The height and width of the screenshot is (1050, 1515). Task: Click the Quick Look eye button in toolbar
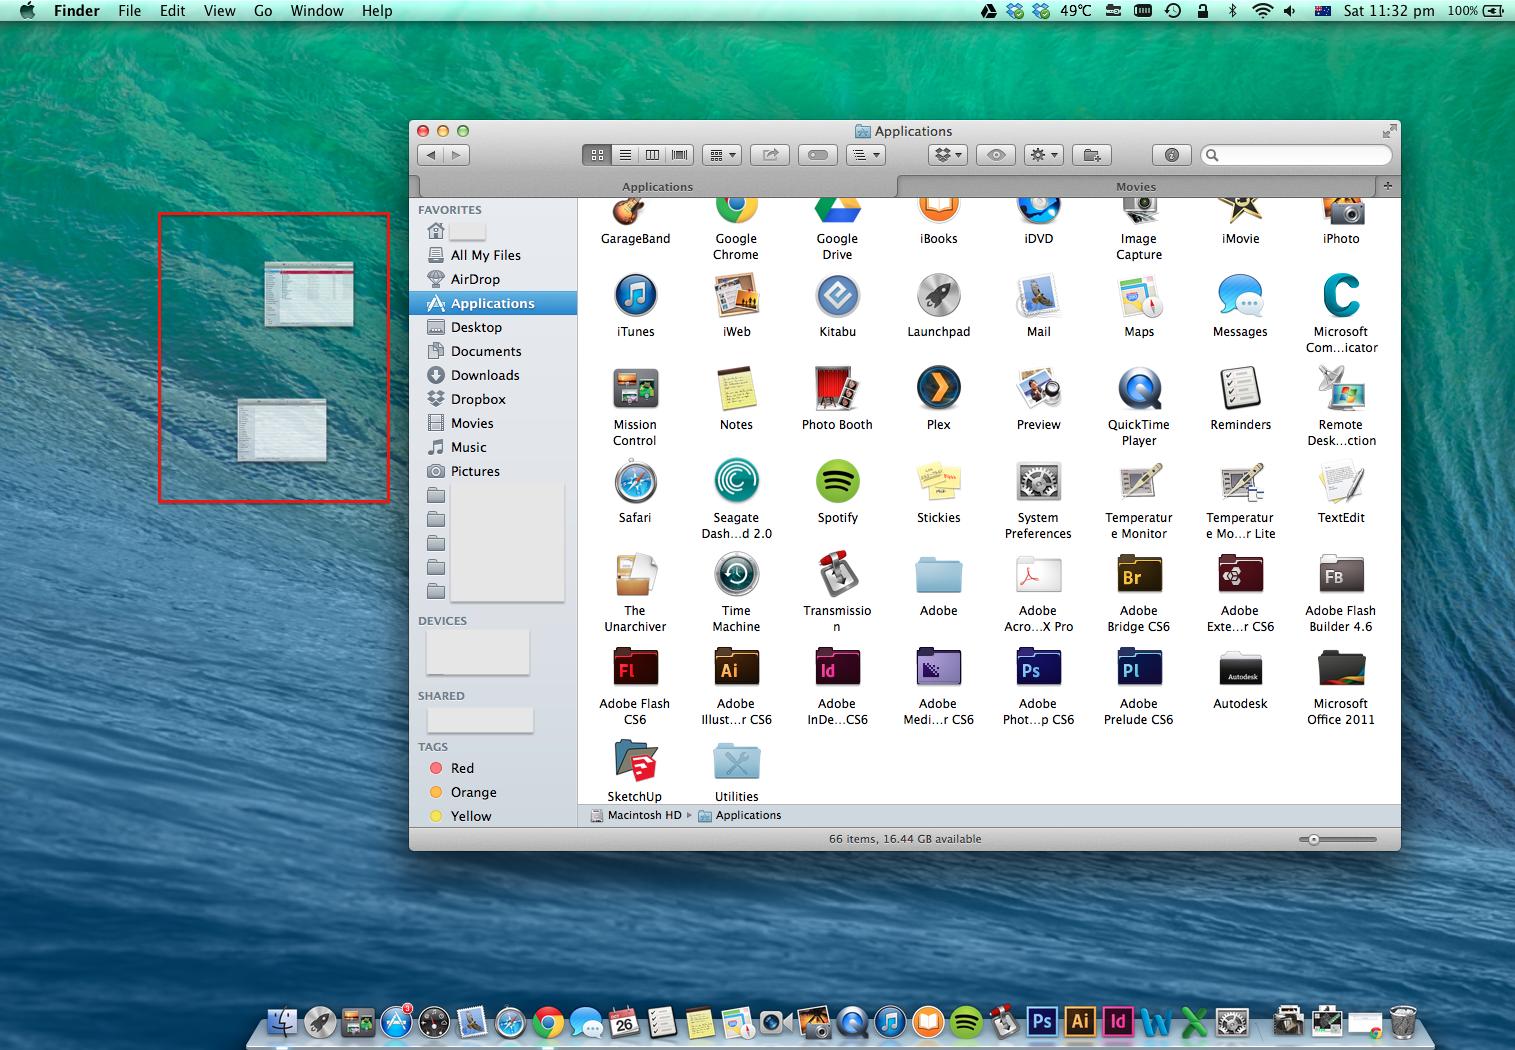[x=995, y=155]
